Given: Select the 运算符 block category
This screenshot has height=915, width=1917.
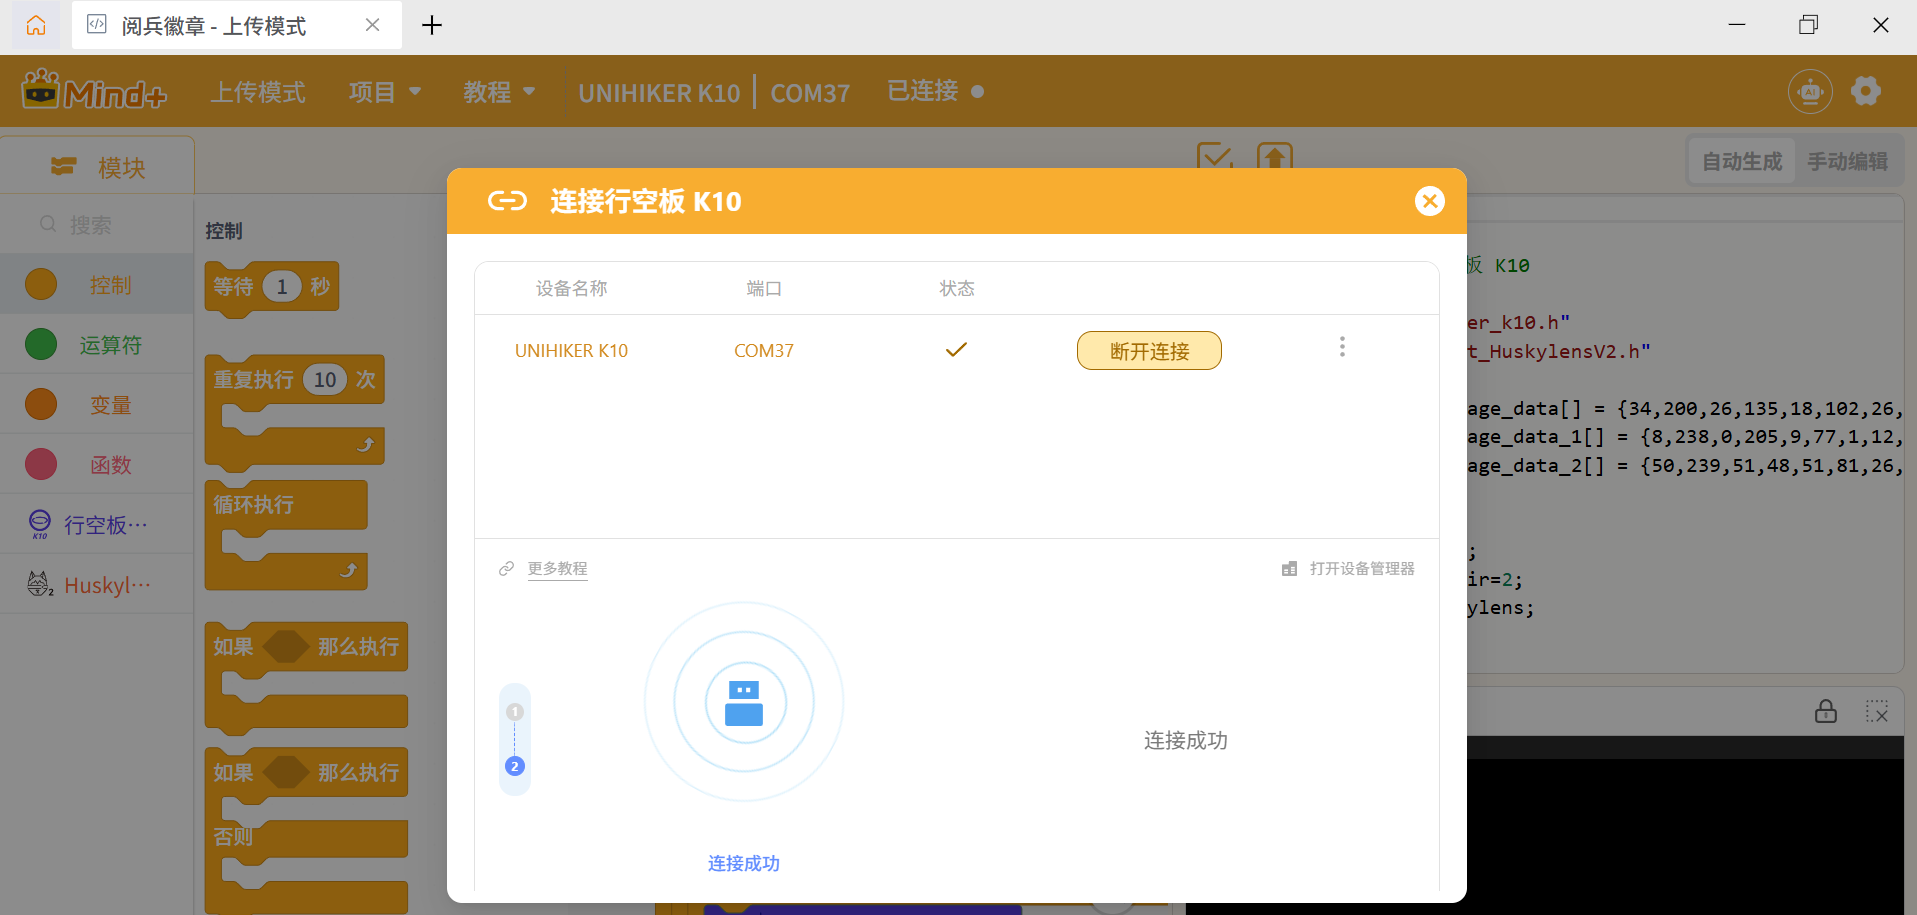Looking at the screenshot, I should [x=97, y=344].
